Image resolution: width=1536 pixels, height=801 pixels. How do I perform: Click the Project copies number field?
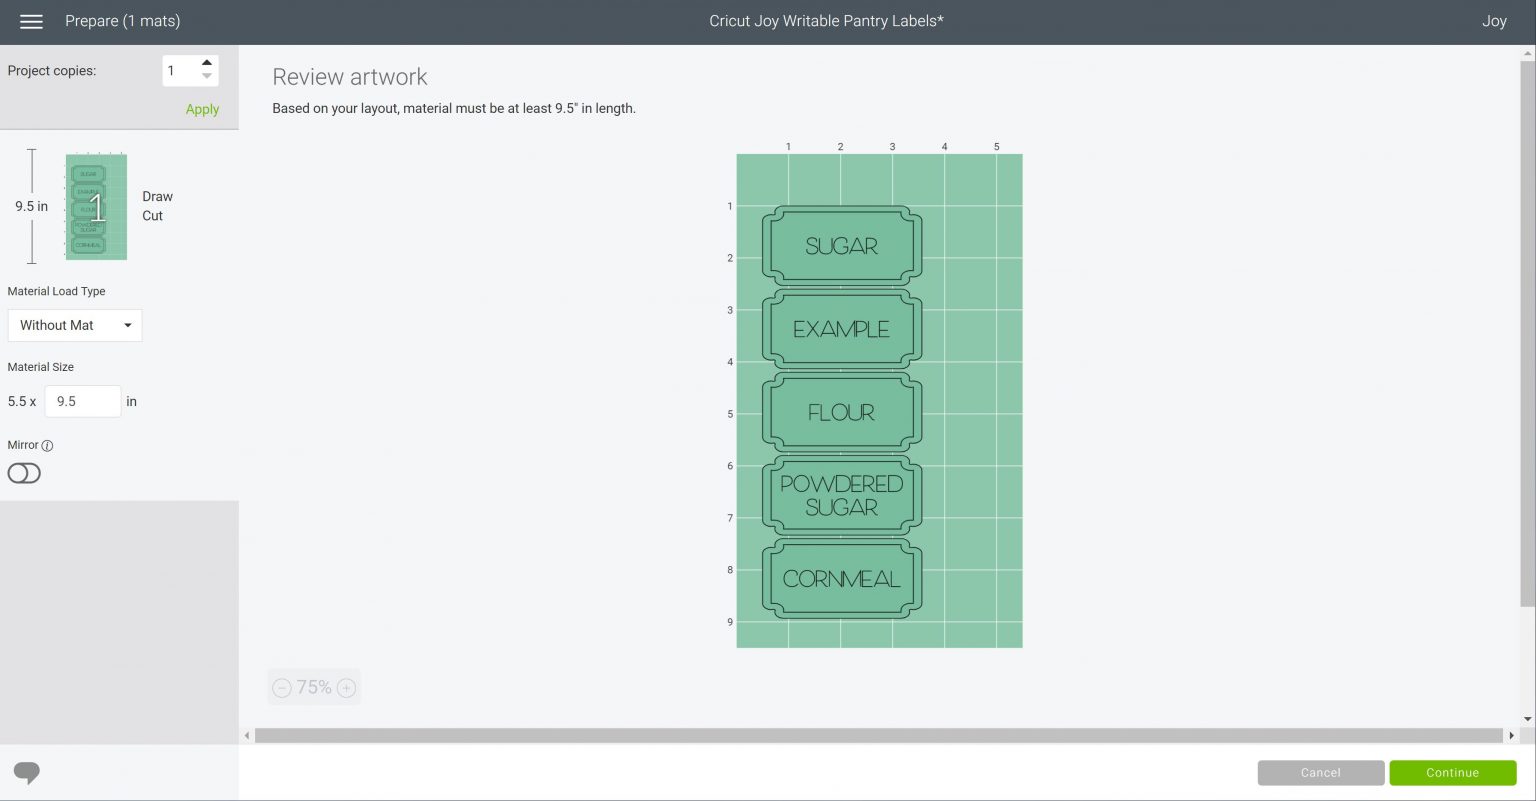coord(180,71)
